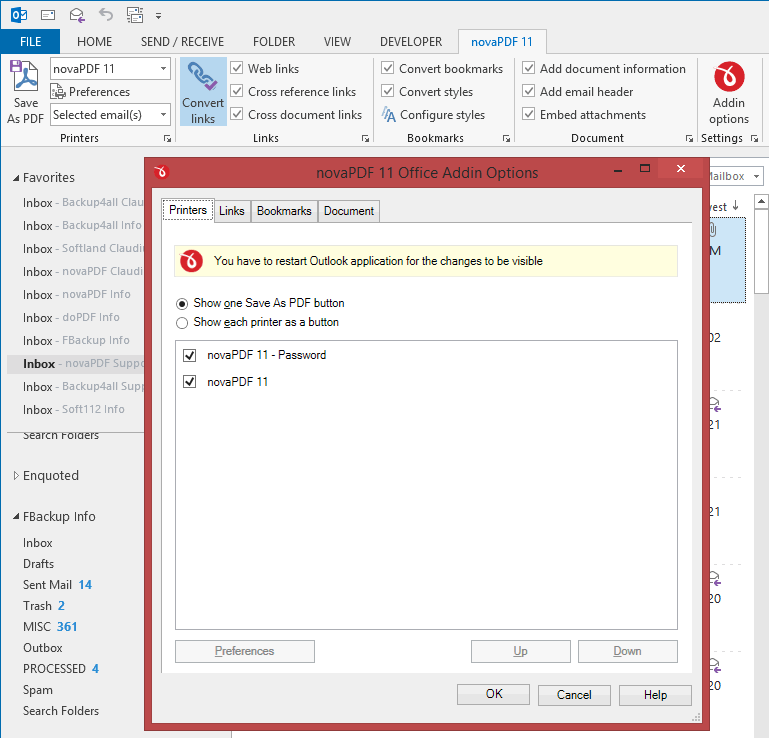Select the novaPDF 11 ribbon tab
Screen dimensions: 769x738
click(x=502, y=42)
